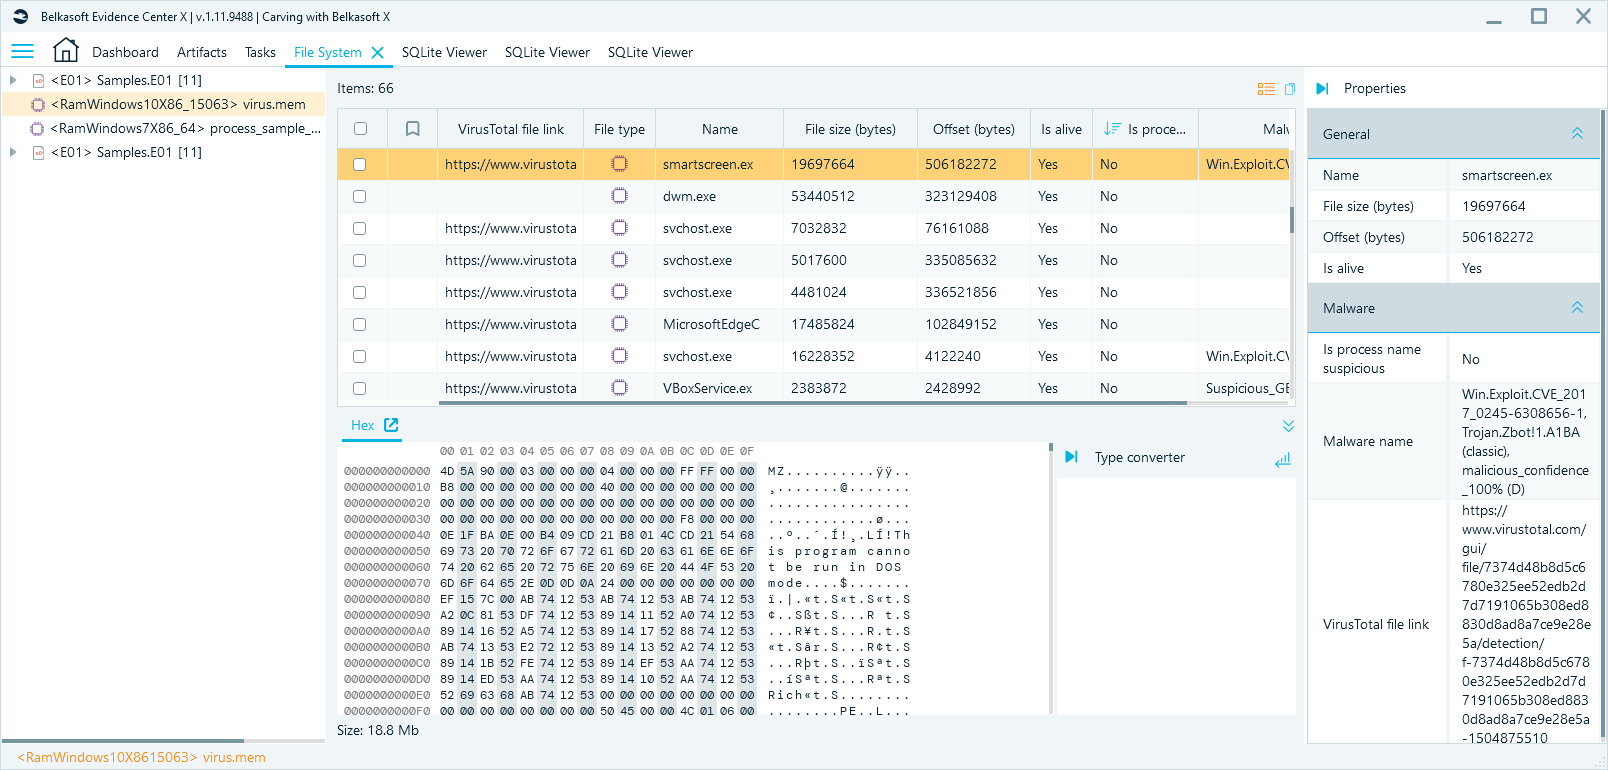Click the 'Items: 66' count label

[x=365, y=88]
